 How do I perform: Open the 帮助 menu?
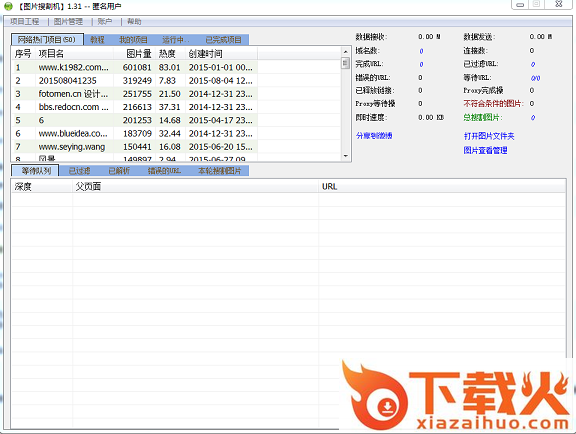(x=134, y=21)
